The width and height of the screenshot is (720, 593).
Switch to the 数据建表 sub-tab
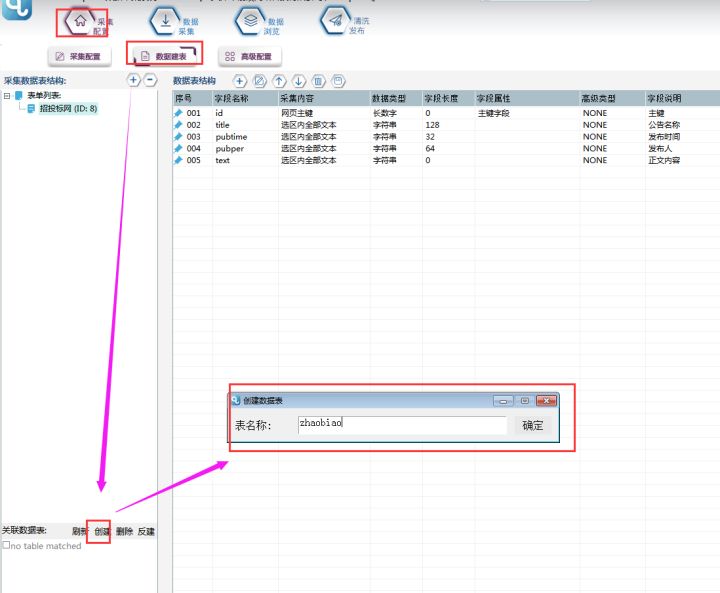[x=164, y=56]
